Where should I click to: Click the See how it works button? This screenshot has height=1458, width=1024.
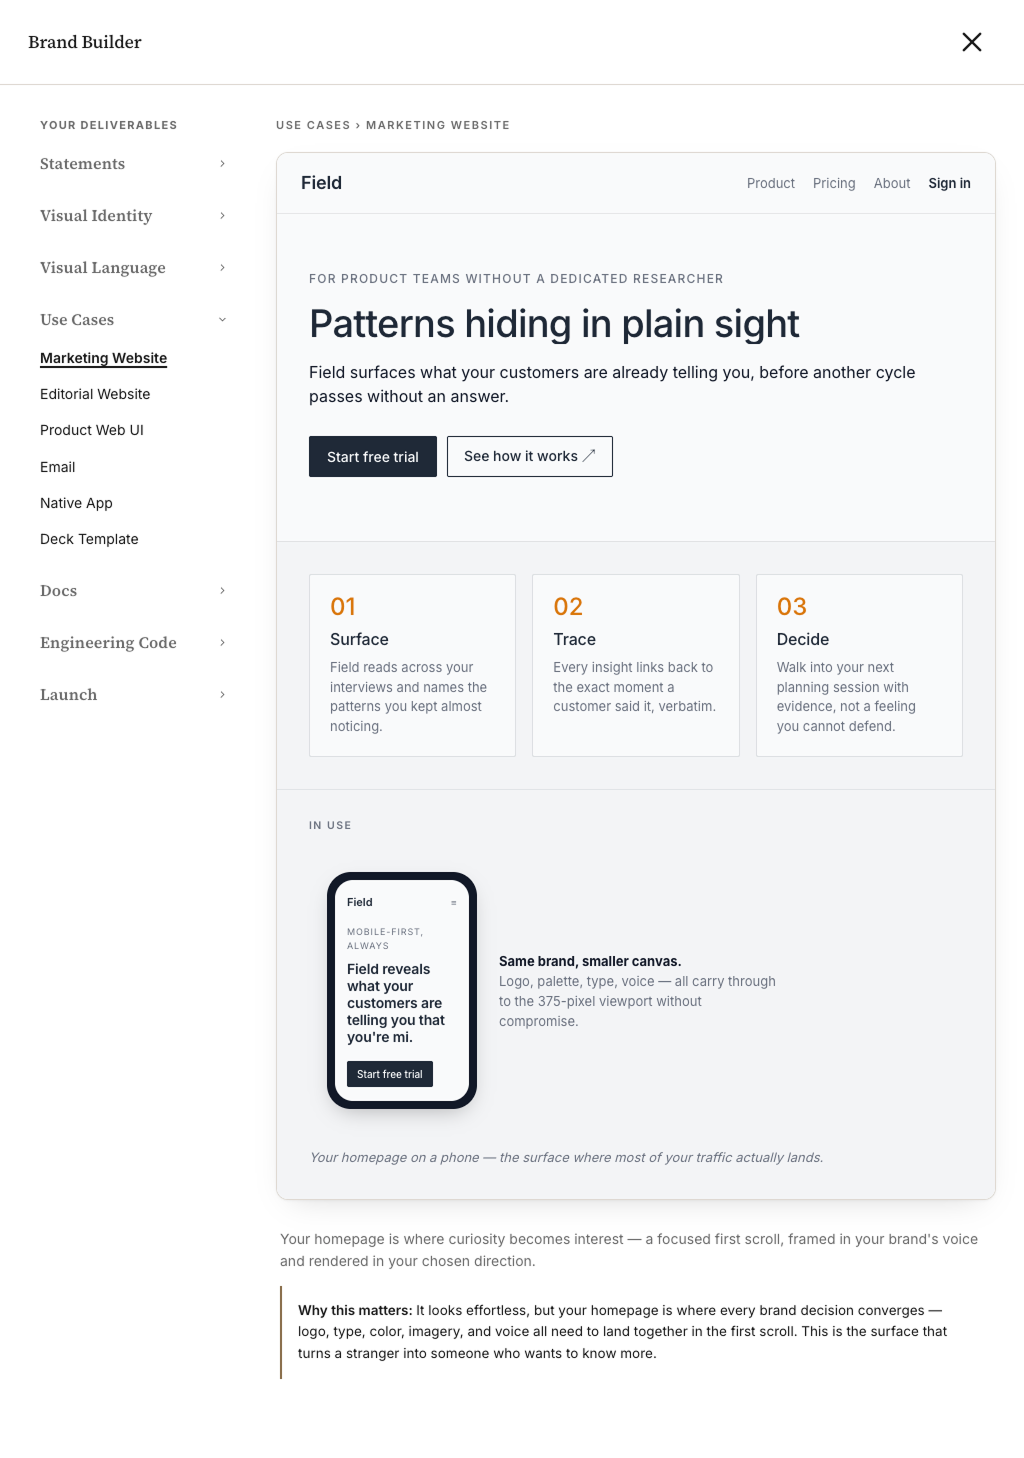pos(530,457)
